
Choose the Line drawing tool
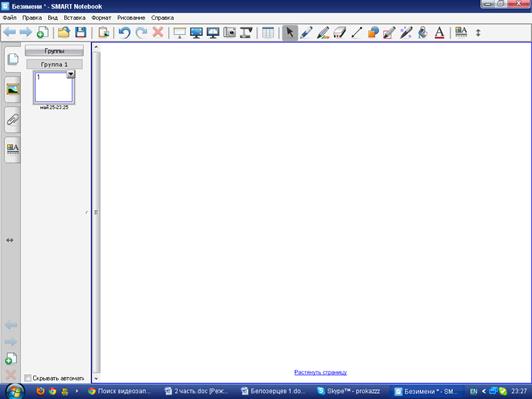(x=356, y=33)
